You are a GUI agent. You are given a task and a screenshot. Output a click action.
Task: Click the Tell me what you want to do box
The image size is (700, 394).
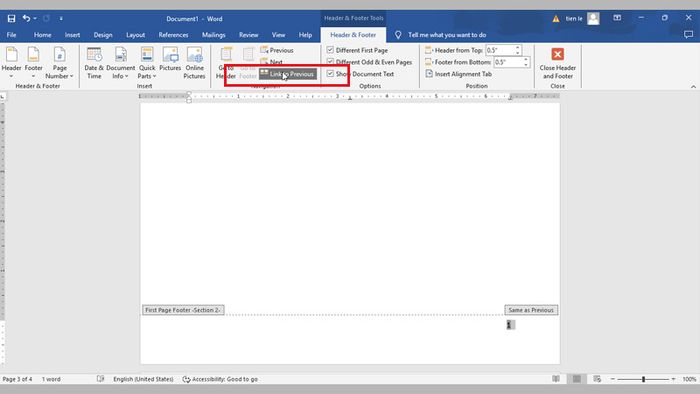point(447,35)
